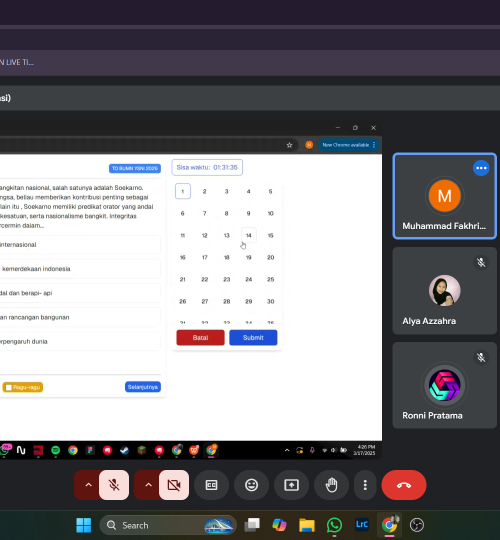Select question number 26 in grid
Screen dimensions: 500x540
[183, 301]
